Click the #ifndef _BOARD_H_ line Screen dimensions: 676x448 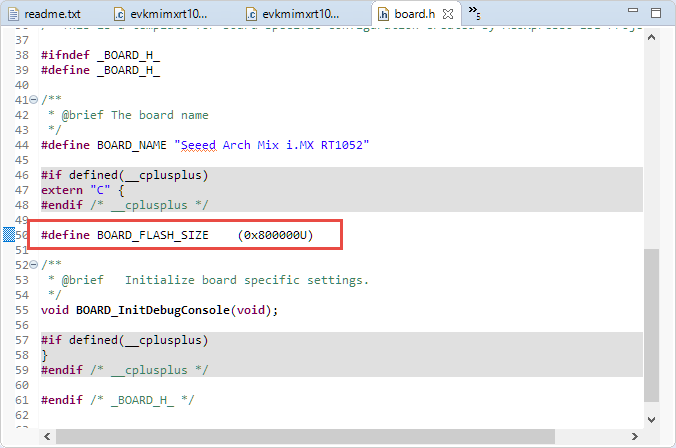tap(100, 55)
